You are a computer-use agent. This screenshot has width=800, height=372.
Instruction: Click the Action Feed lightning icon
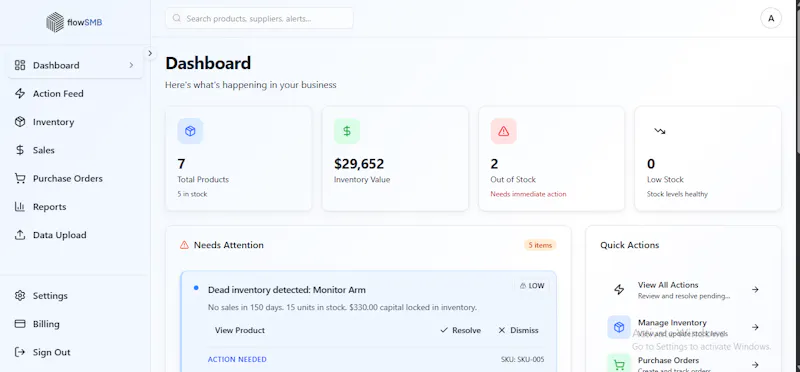(x=20, y=93)
